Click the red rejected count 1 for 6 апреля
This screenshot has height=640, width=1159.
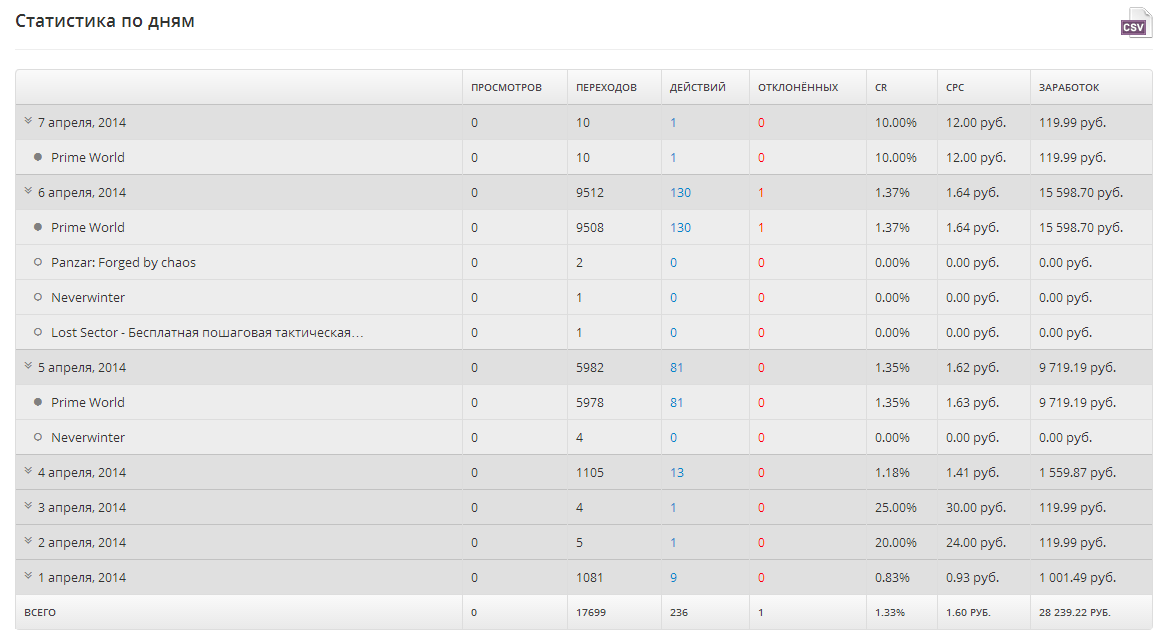click(761, 193)
